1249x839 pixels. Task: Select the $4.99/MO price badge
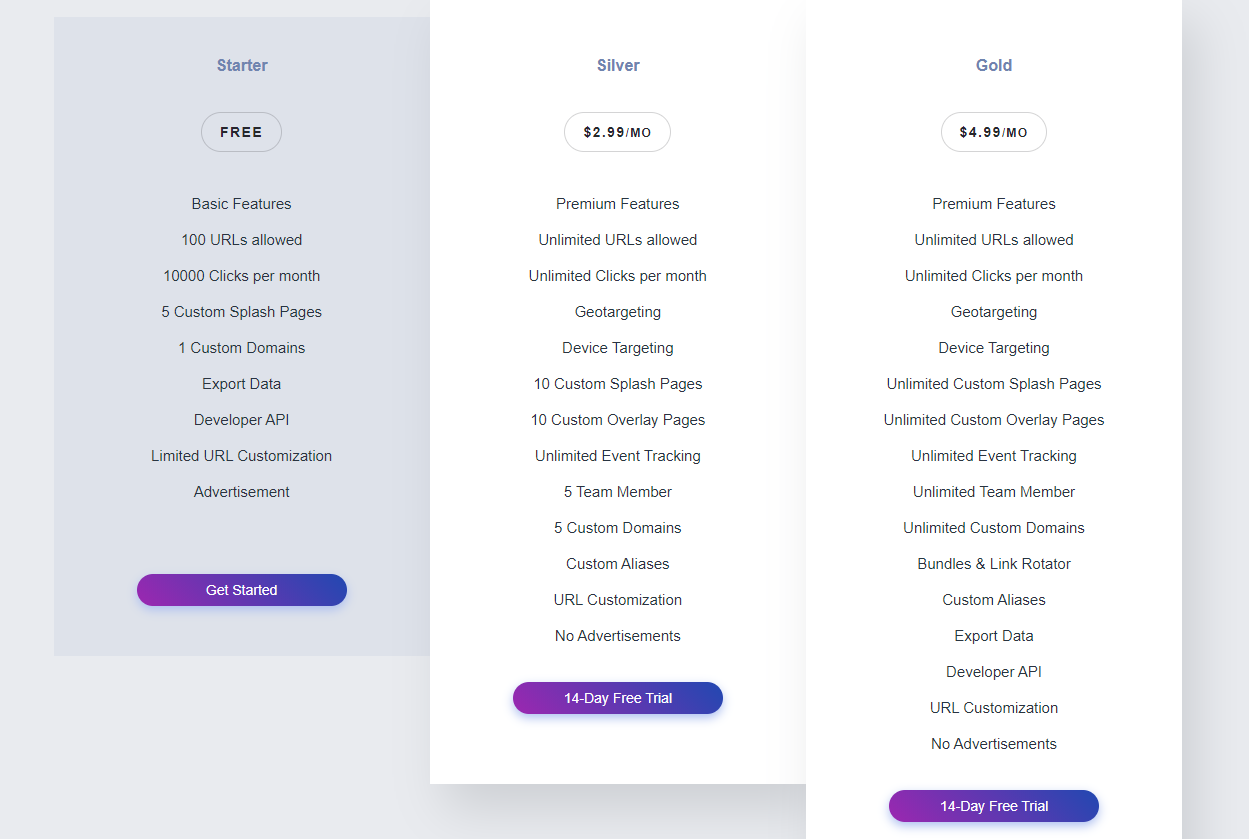coord(993,131)
